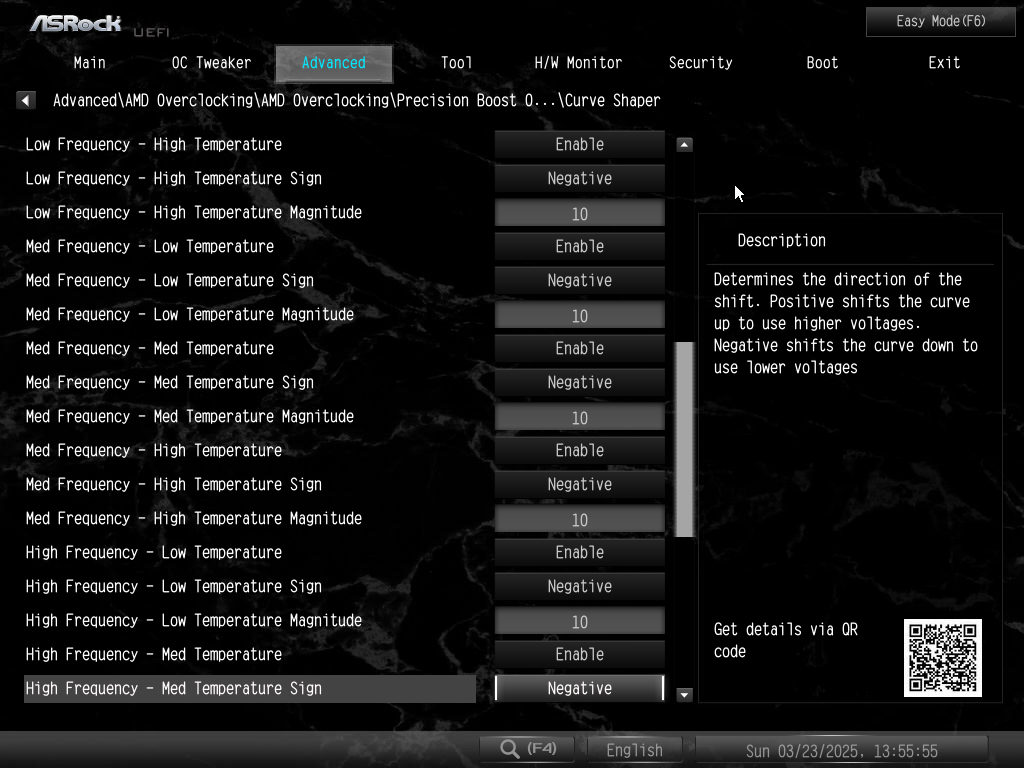
Task: Open the Security tab
Action: point(700,63)
